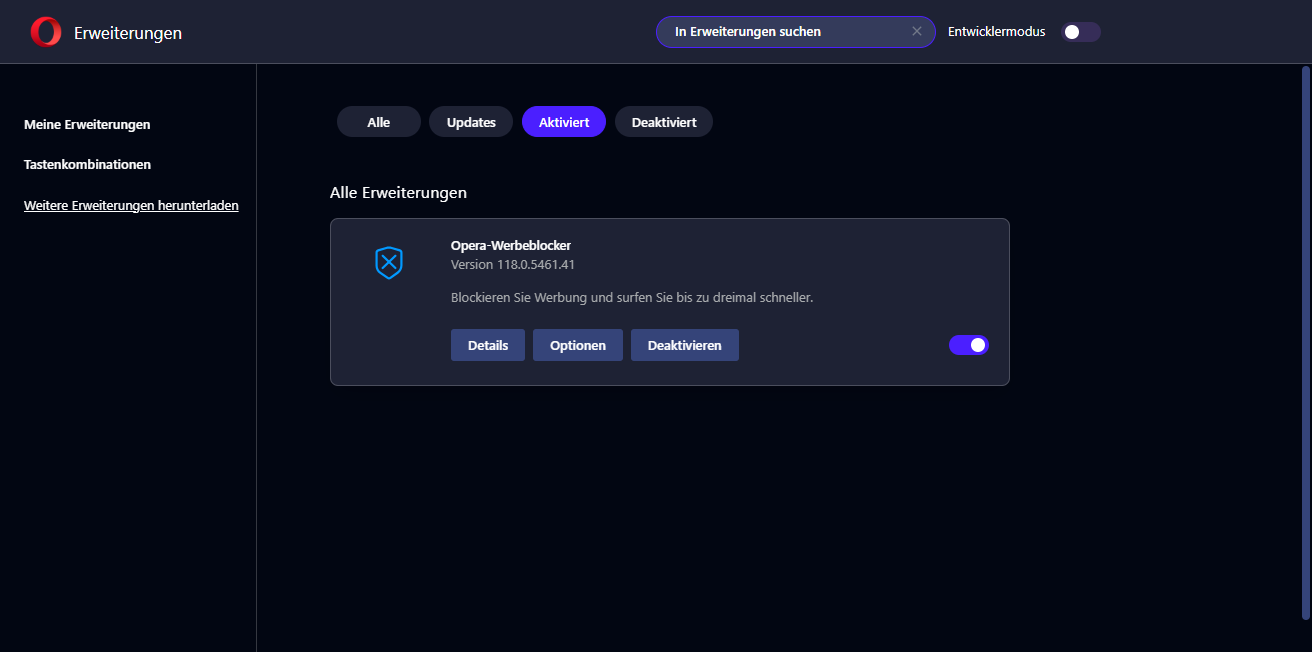Open Meine Erweiterungen in the sidebar
Screen dimensions: 1312x652
(87, 125)
